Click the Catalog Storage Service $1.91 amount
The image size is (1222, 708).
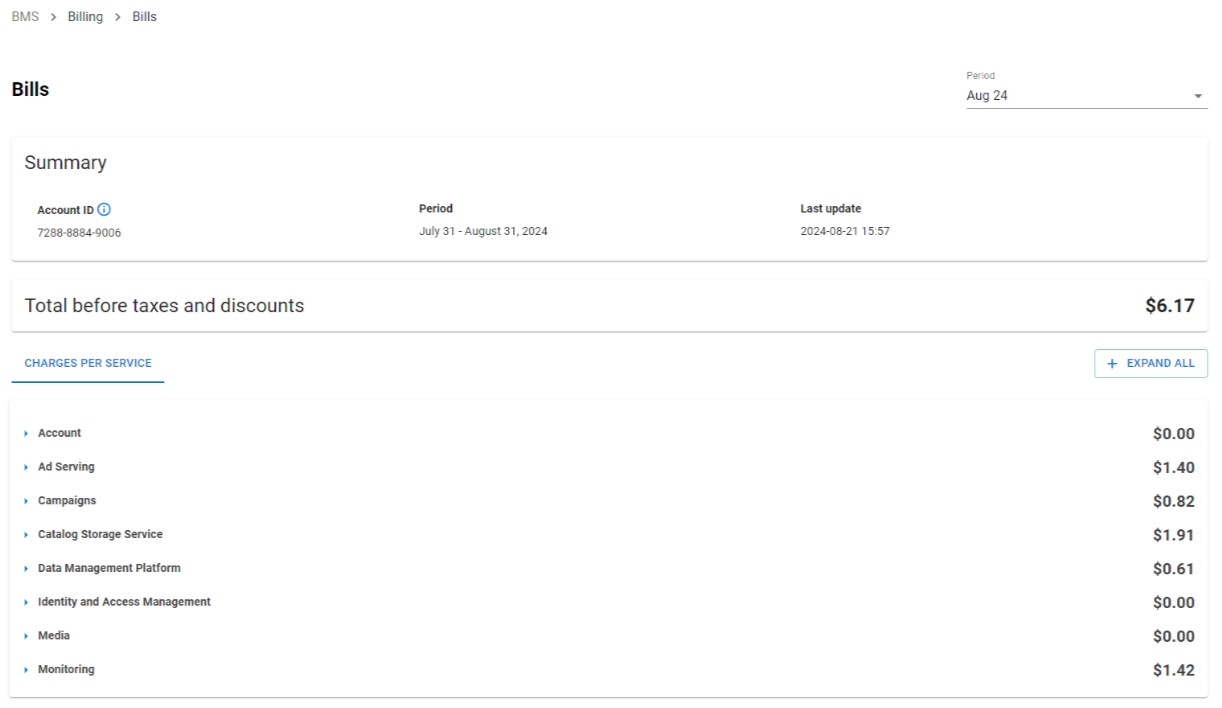[1173, 535]
